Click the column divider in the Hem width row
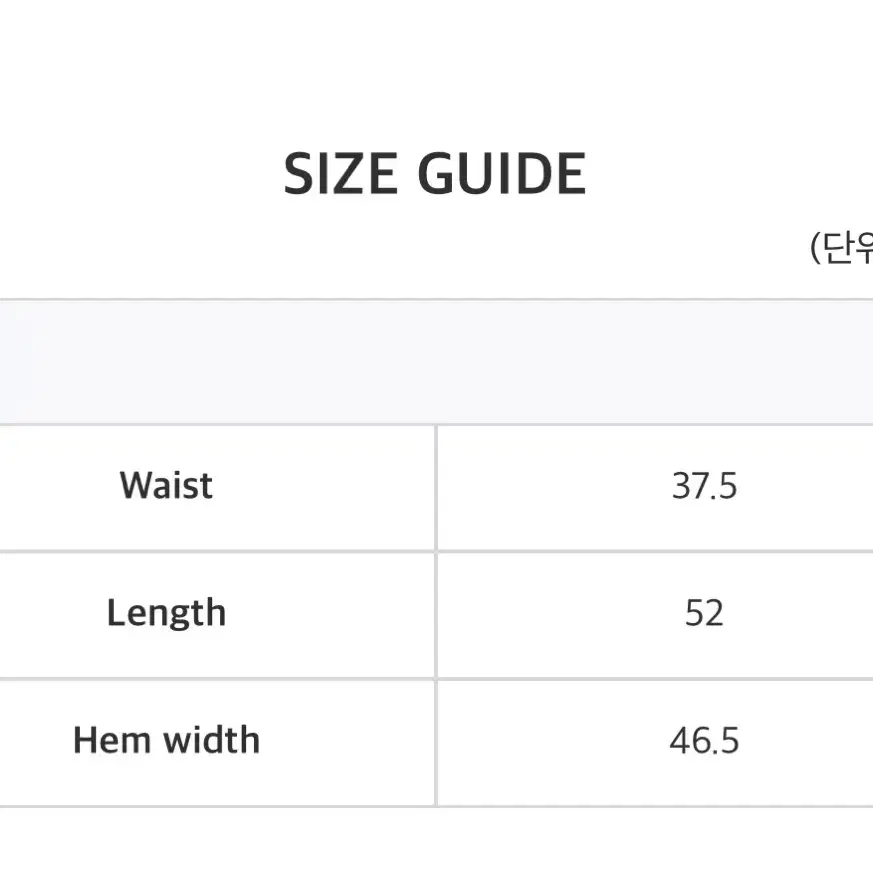The width and height of the screenshot is (873, 873). 436,743
